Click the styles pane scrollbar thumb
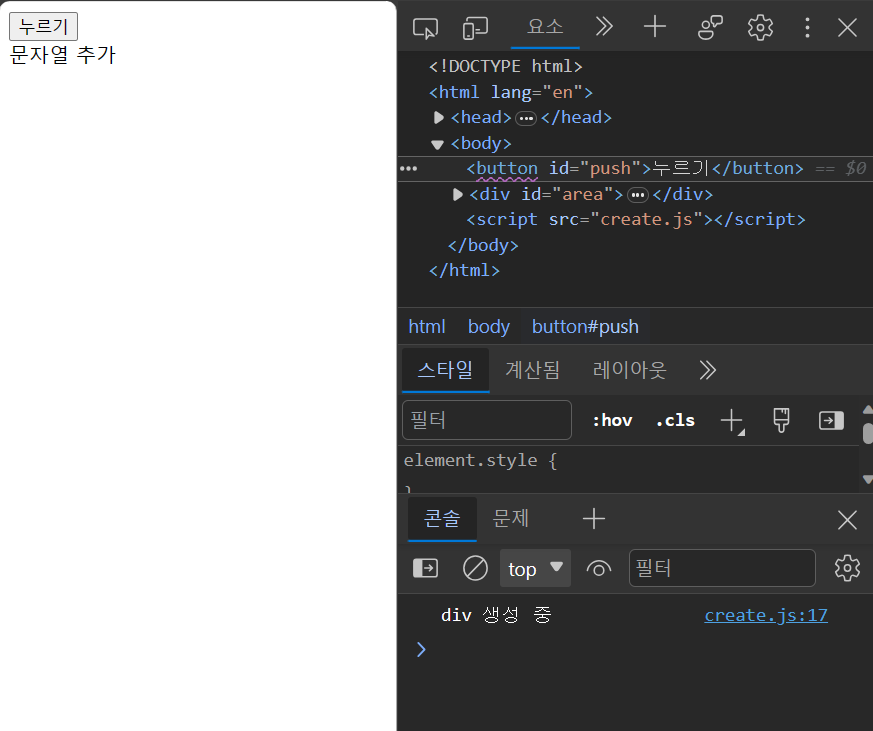 867,433
